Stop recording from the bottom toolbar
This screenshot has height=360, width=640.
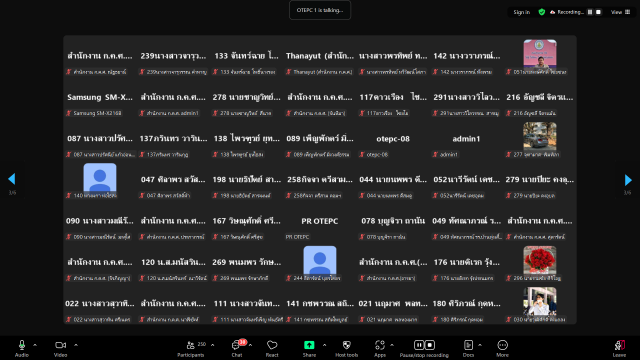[x=430, y=345]
